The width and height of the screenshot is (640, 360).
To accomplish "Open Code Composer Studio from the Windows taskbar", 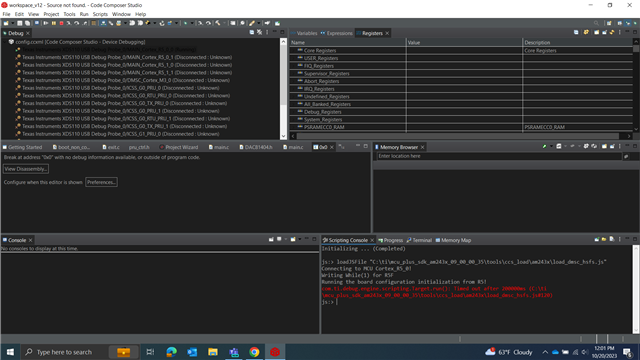I will [275, 352].
